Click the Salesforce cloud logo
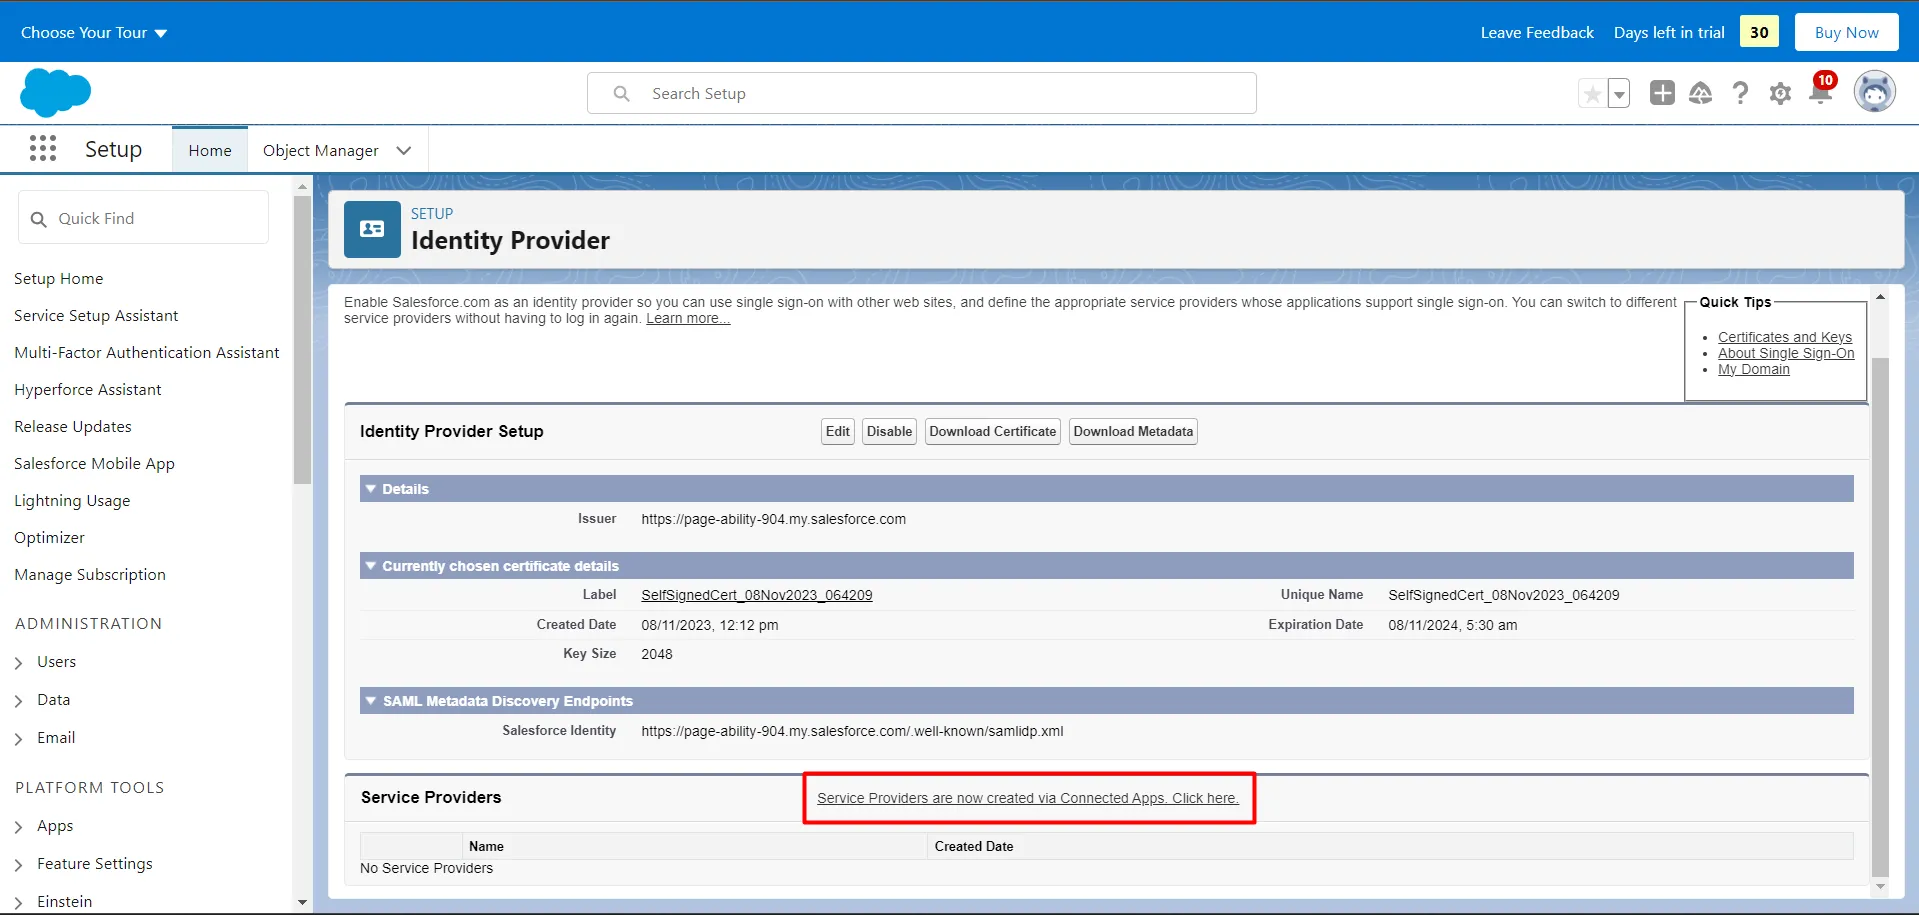 point(55,93)
